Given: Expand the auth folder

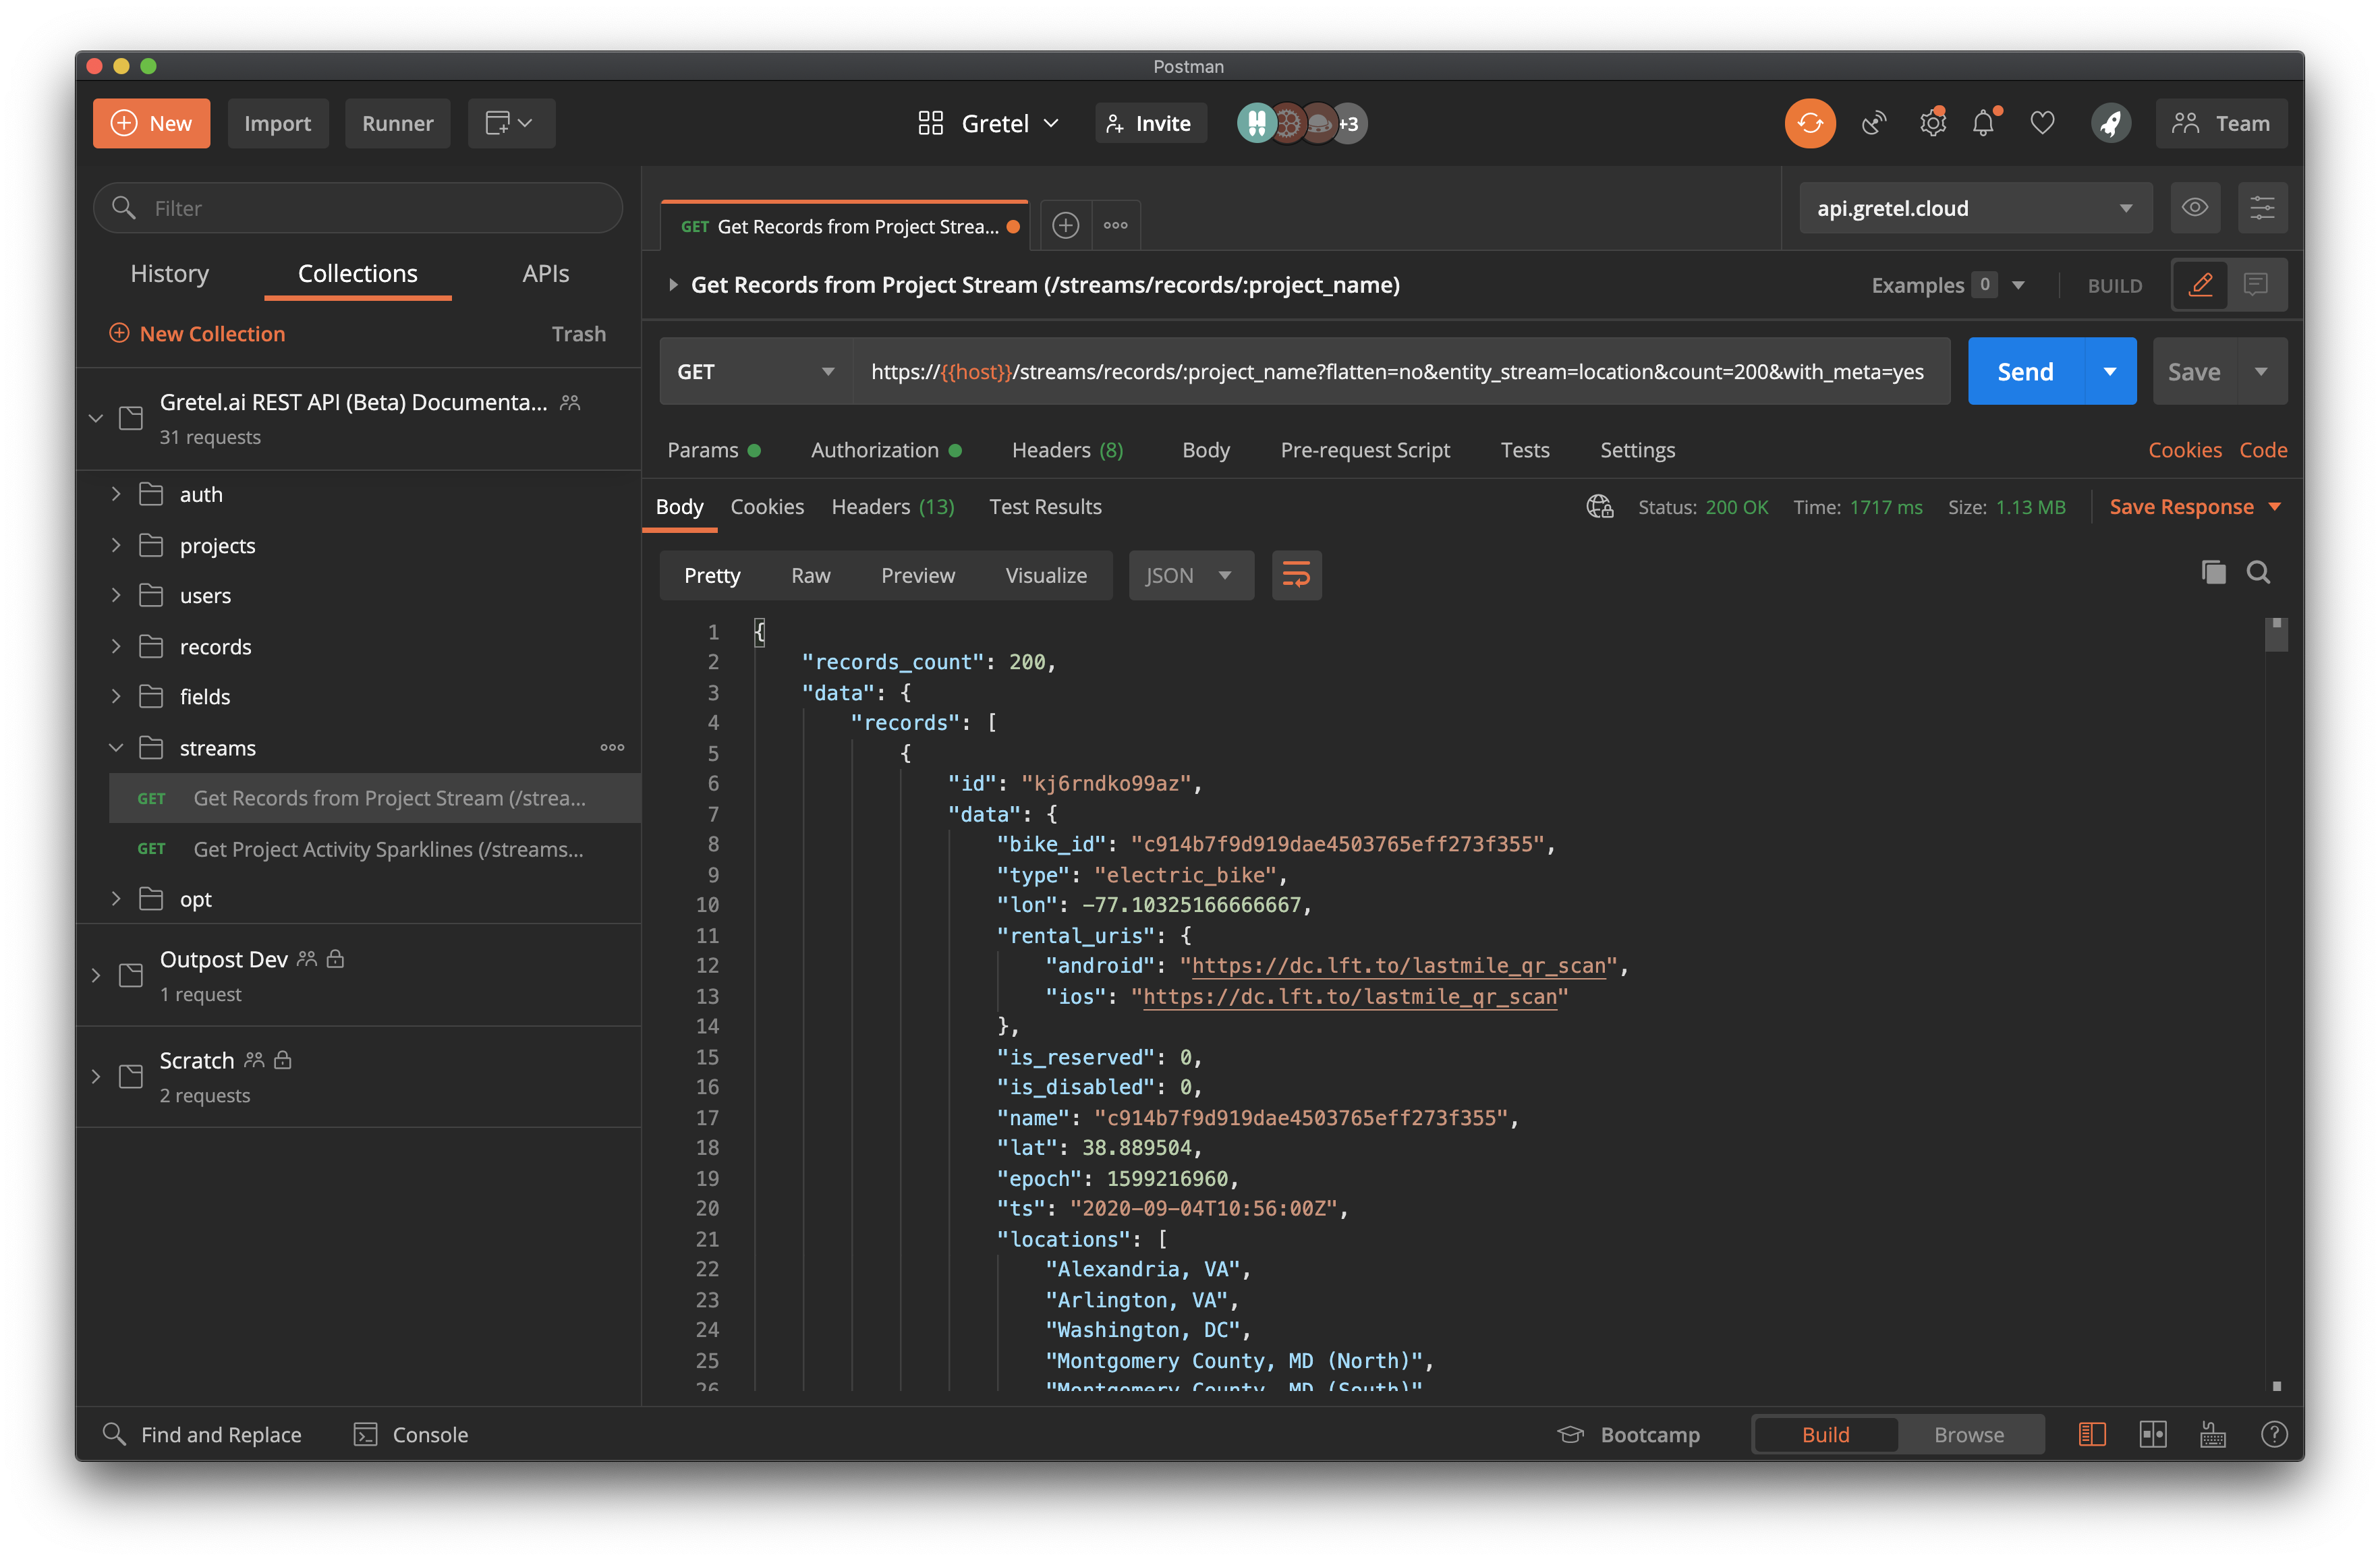Looking at the screenshot, I should 115,493.
